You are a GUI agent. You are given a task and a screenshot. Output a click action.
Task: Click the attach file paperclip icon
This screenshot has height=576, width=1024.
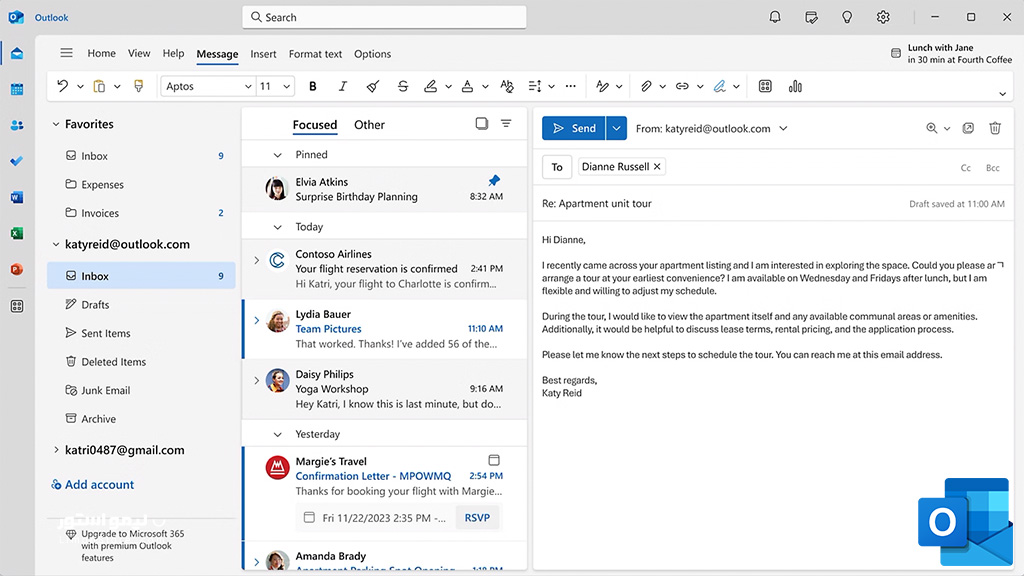pyautogui.click(x=646, y=86)
